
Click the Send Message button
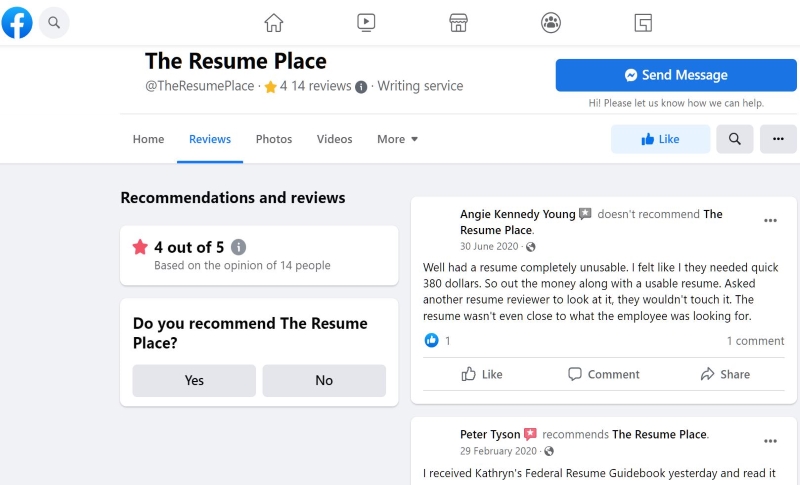point(676,75)
